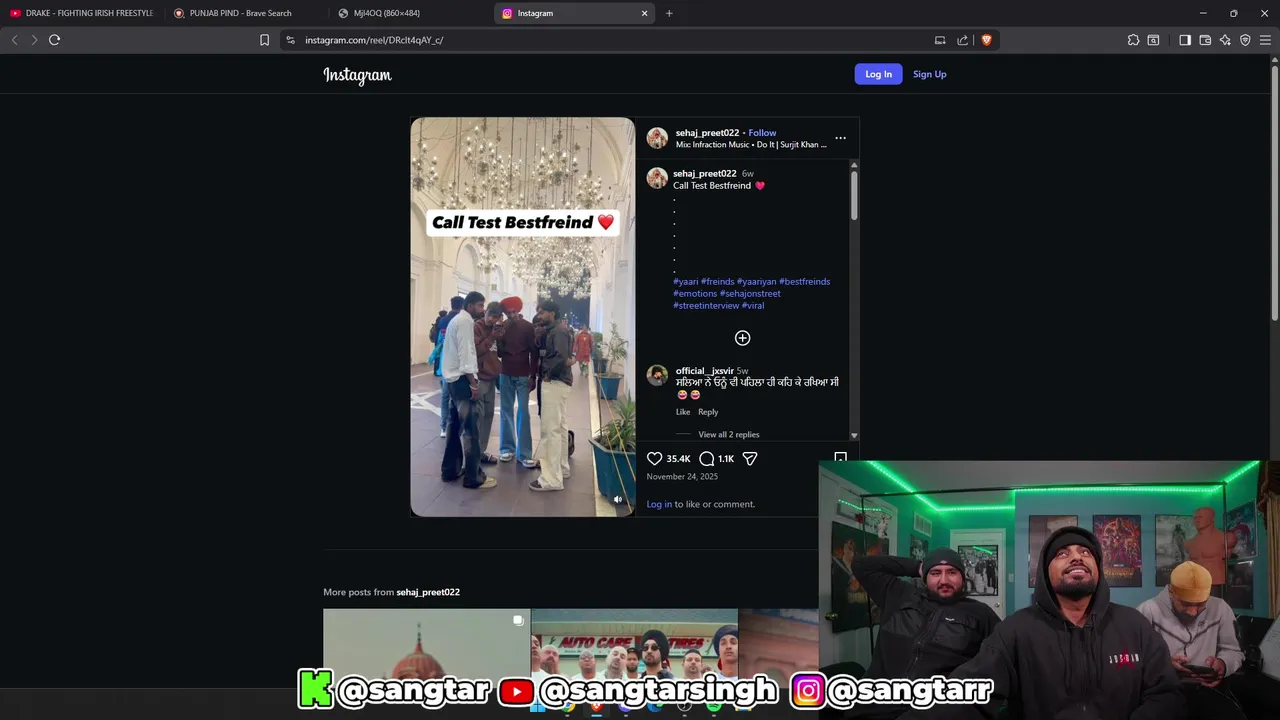The image size is (1280, 720).
Task: Open sehaj_preet022 username in the caption
Action: [704, 174]
